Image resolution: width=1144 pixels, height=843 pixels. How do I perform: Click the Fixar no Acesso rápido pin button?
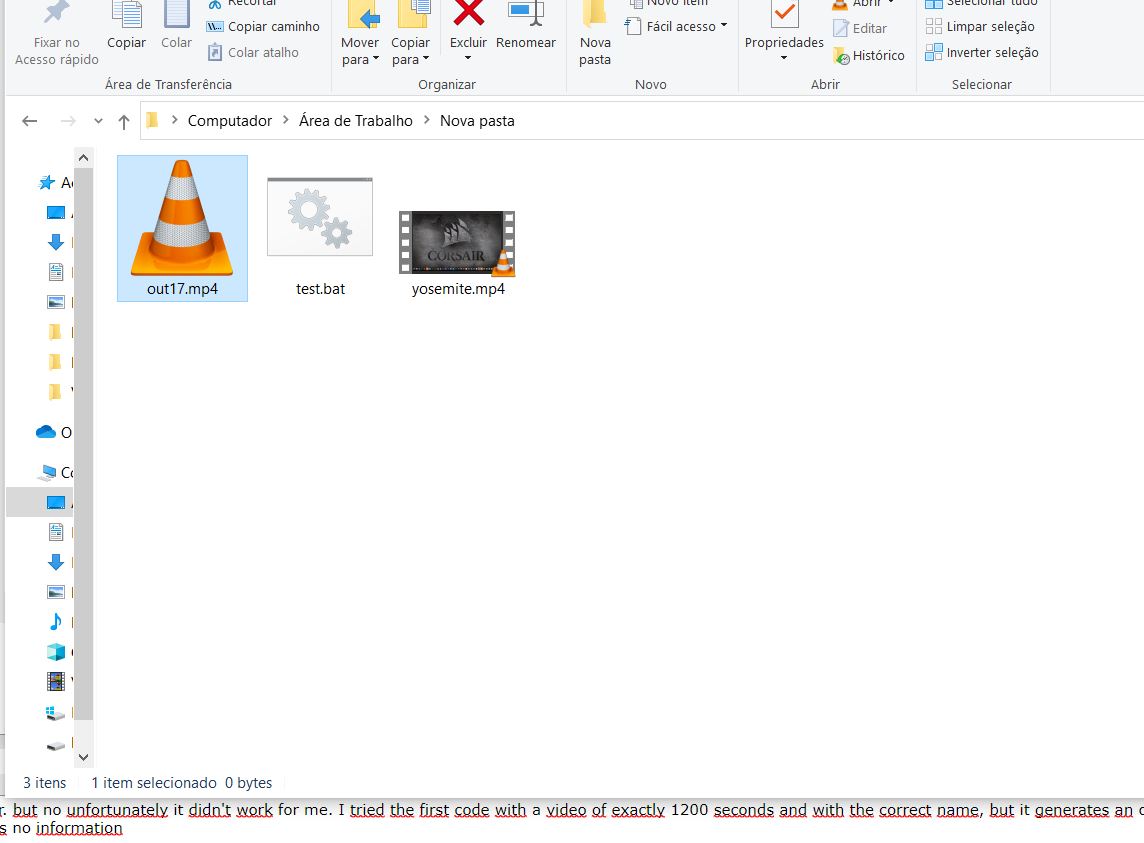coord(56,34)
